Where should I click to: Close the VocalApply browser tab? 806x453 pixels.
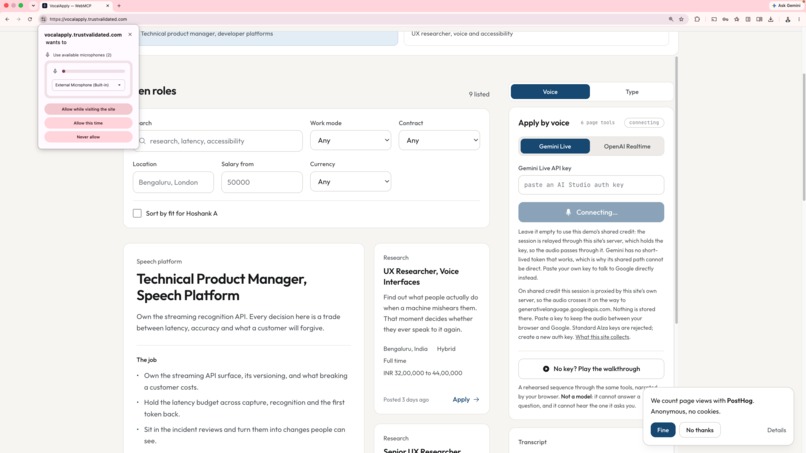[107, 6]
